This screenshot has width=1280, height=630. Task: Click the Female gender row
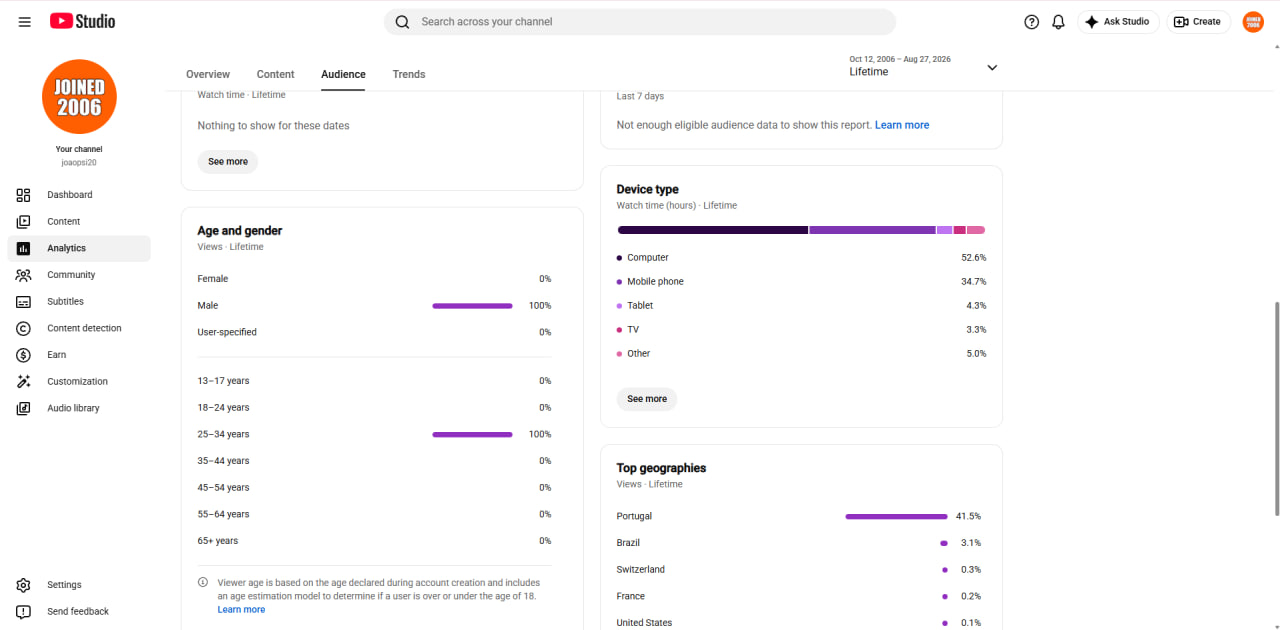(x=375, y=279)
